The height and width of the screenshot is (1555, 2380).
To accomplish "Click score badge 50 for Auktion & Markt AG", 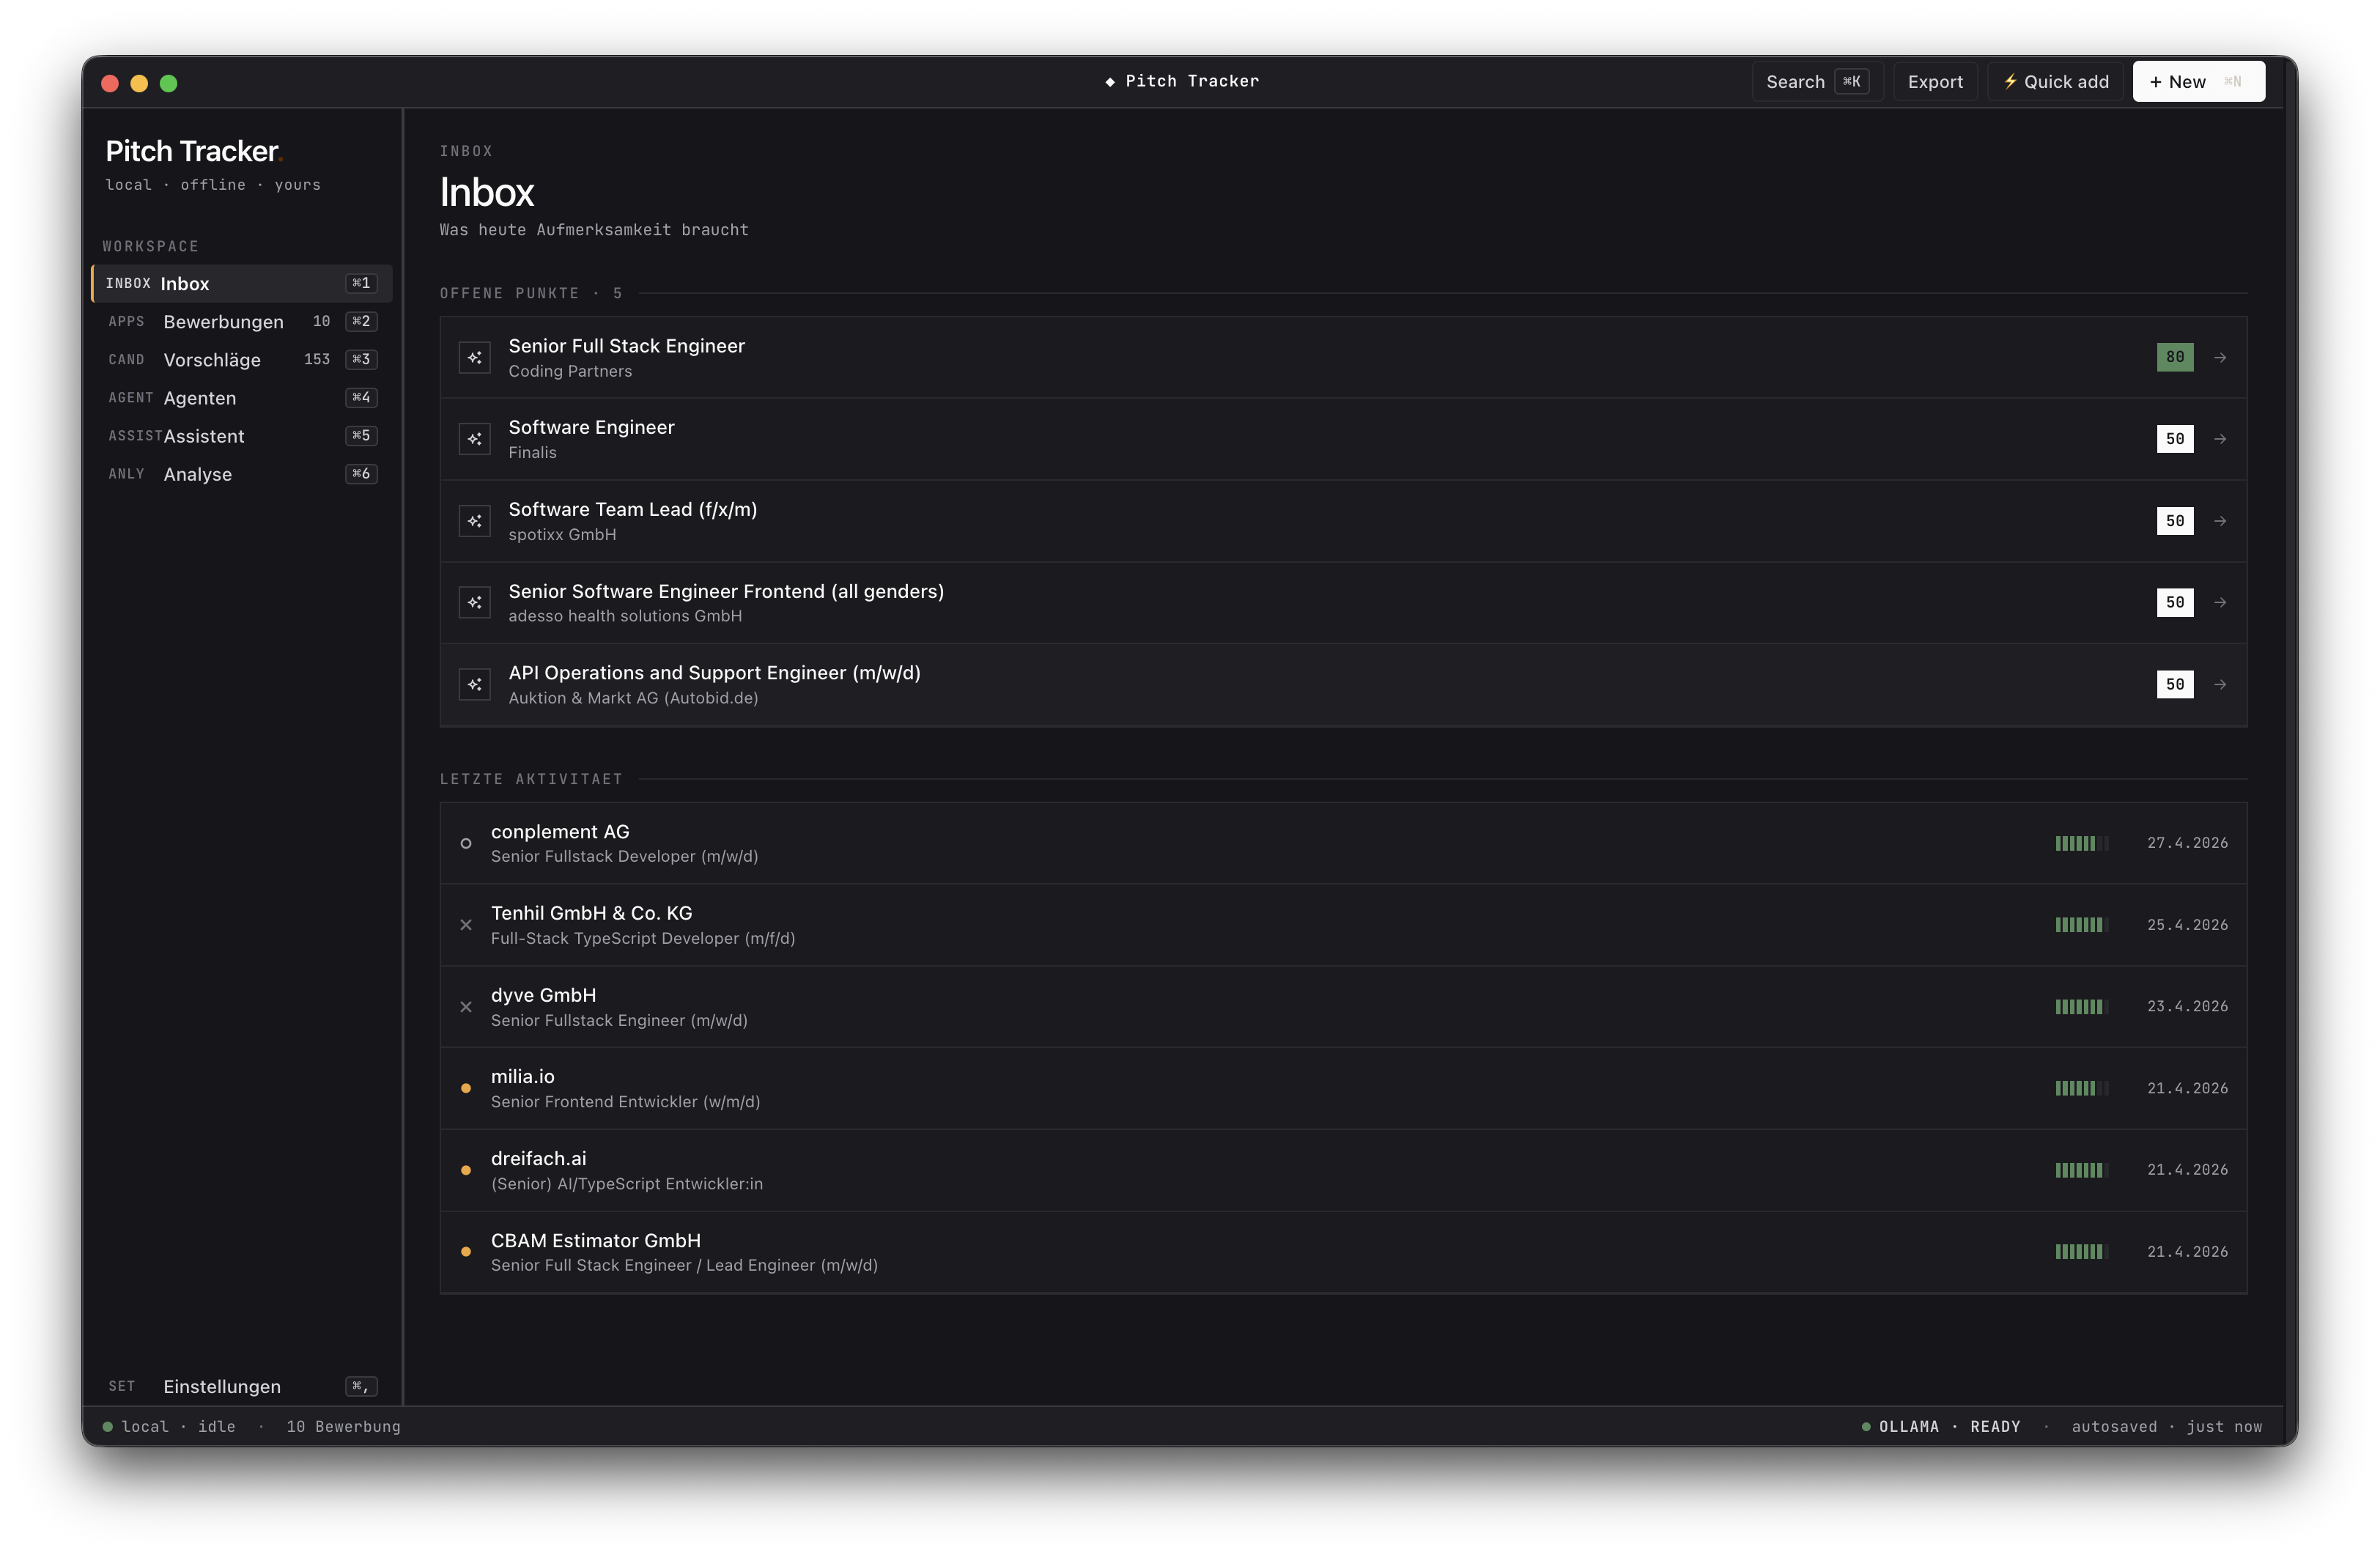I will click(x=2175, y=684).
